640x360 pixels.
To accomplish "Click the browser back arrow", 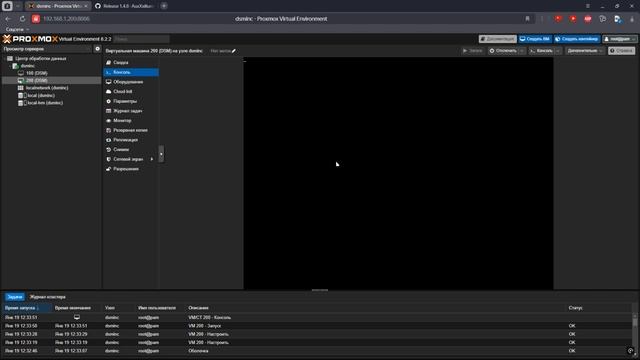I will 8,19.
